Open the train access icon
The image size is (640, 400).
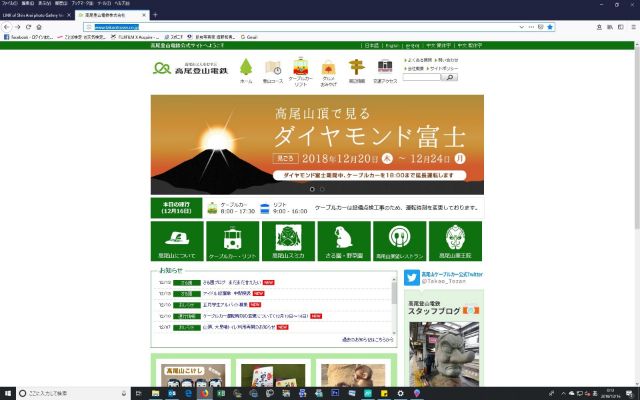(385, 68)
